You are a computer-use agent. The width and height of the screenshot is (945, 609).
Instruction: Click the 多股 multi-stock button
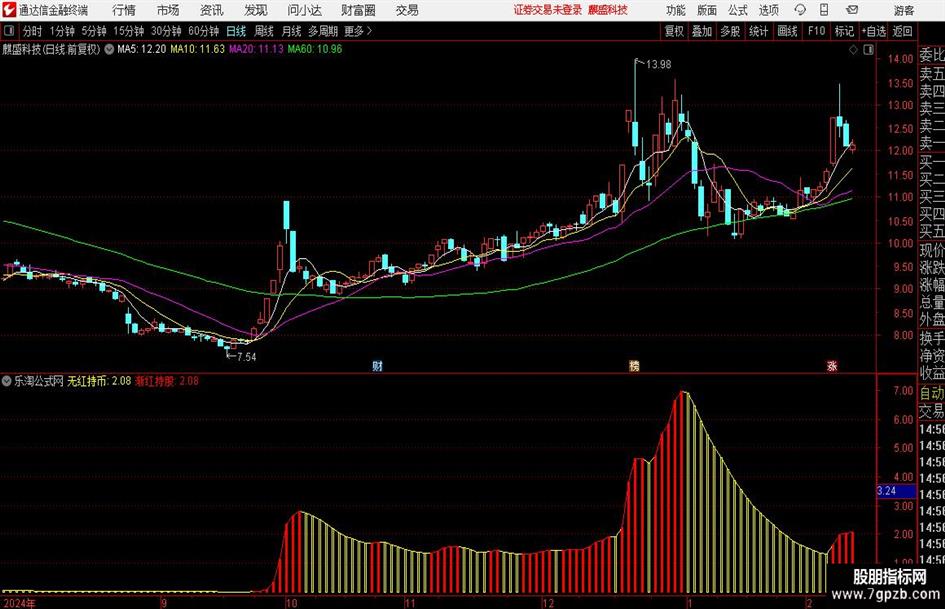(730, 31)
